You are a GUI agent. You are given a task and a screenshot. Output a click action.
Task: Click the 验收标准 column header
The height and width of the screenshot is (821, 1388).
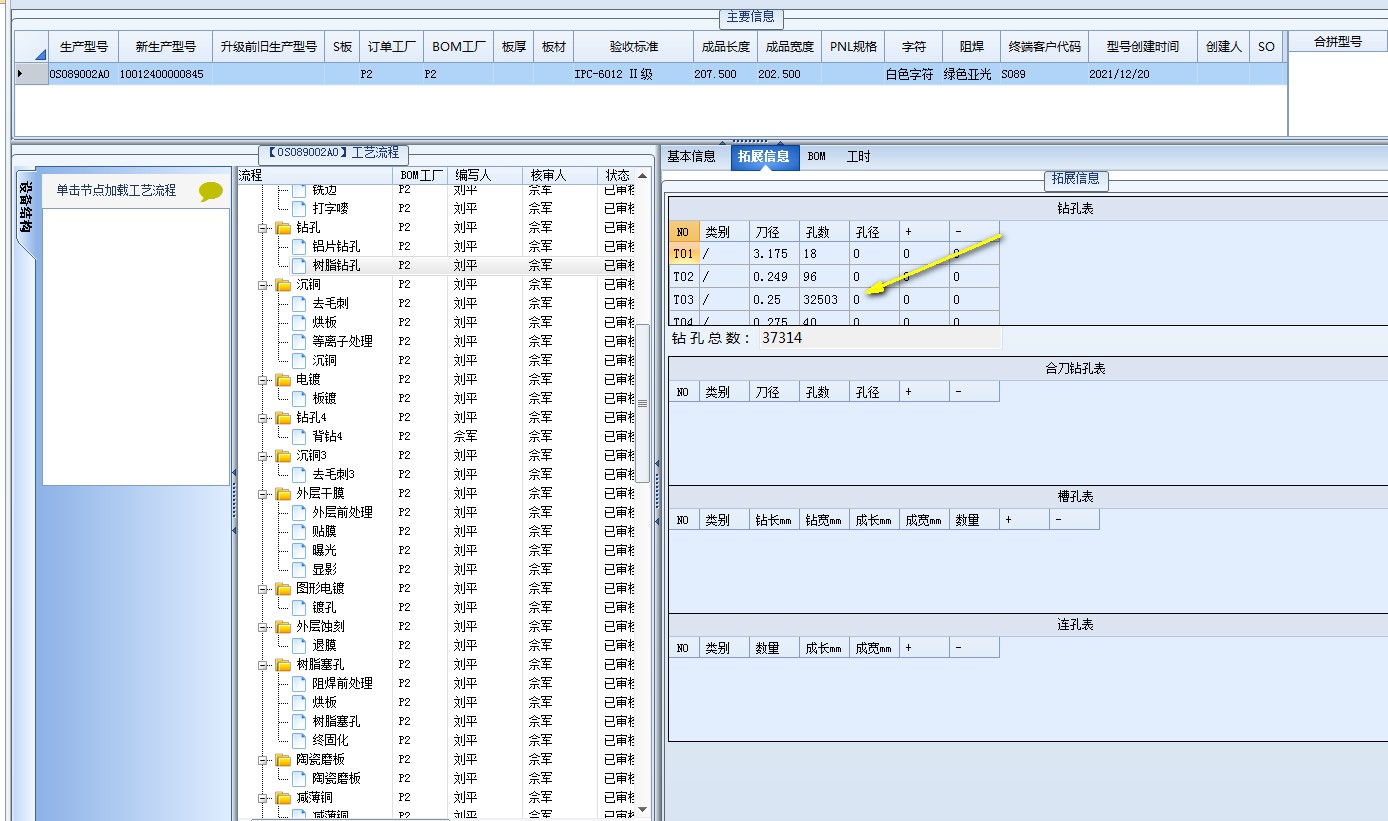coord(634,46)
